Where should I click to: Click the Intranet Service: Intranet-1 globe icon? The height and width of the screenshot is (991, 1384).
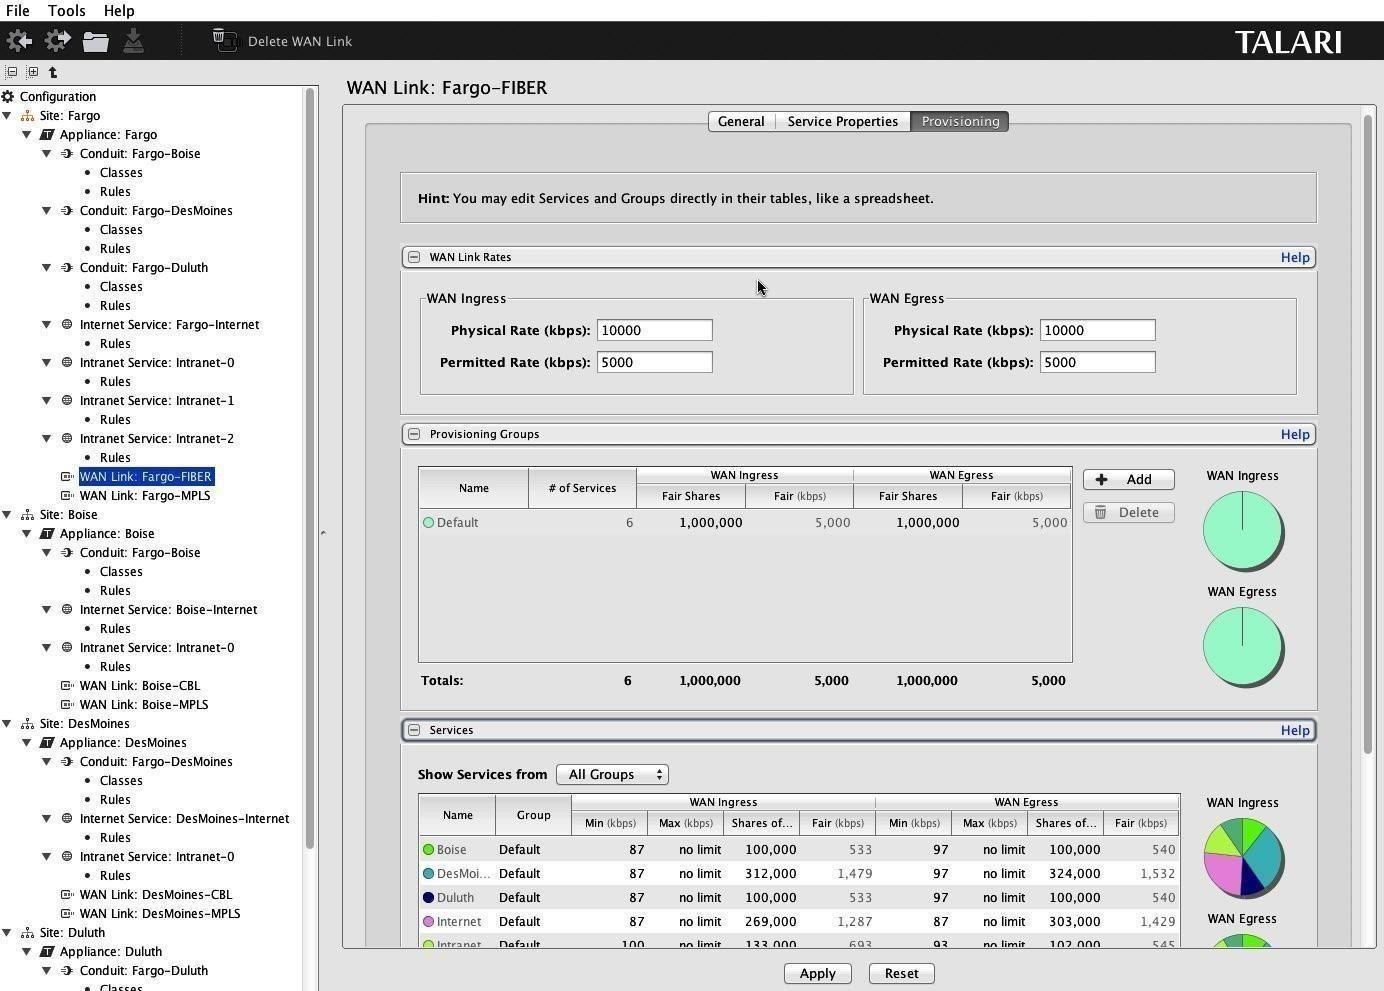pyautogui.click(x=67, y=401)
